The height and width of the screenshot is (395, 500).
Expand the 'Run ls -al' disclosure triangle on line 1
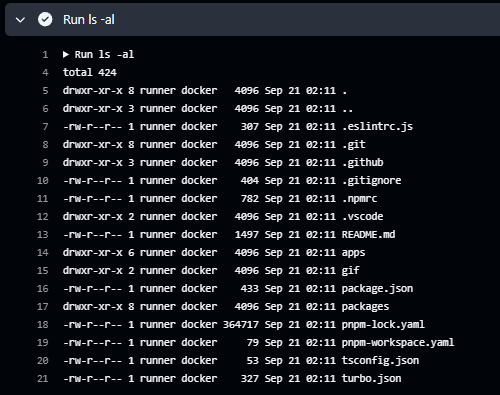coord(66,54)
